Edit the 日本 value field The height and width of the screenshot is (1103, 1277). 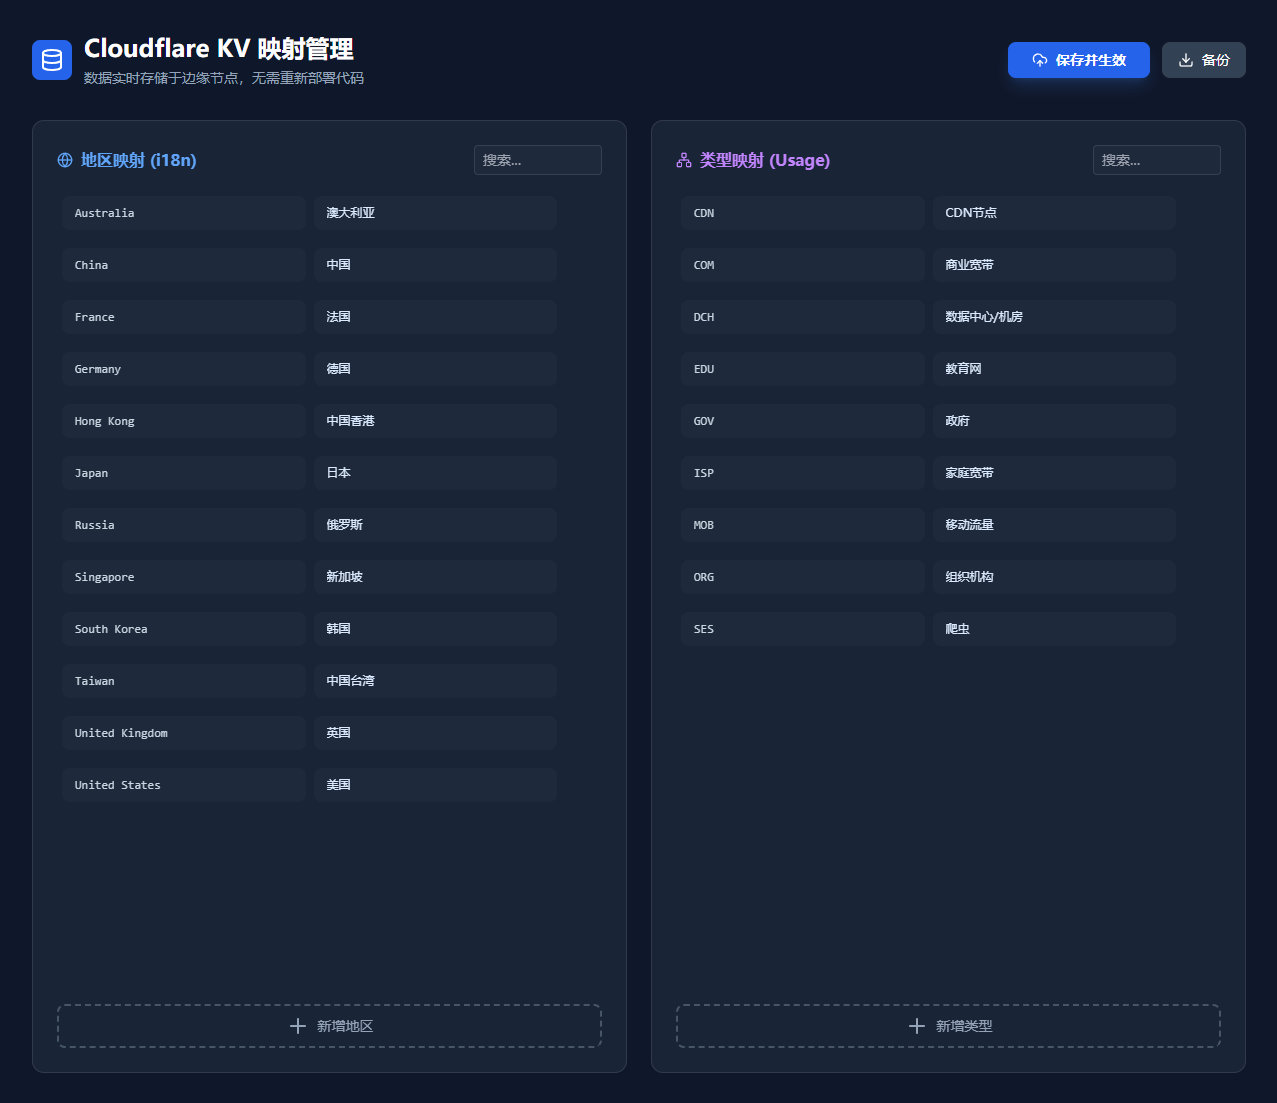pyautogui.click(x=435, y=473)
